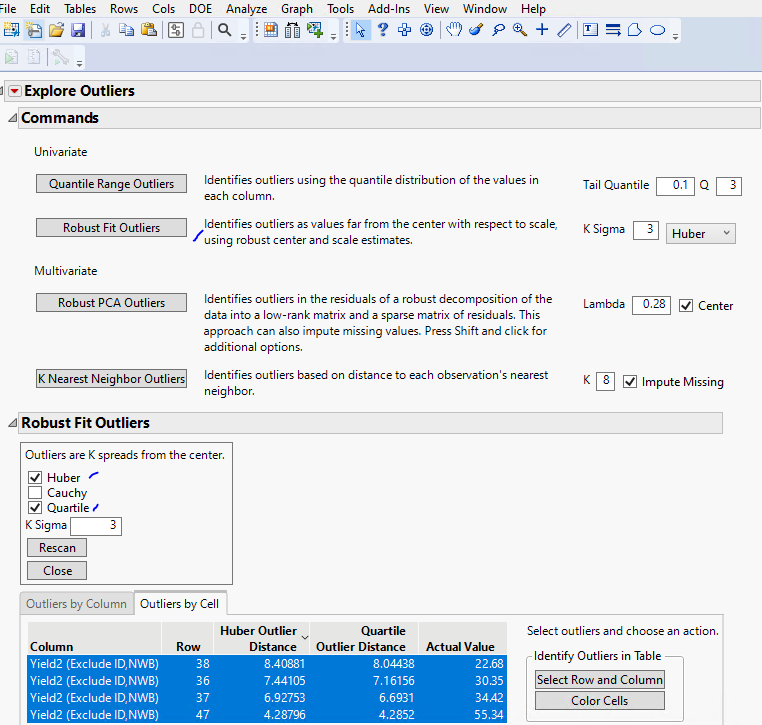Open the Tables menu
762x725 pixels.
pyautogui.click(x=80, y=9)
